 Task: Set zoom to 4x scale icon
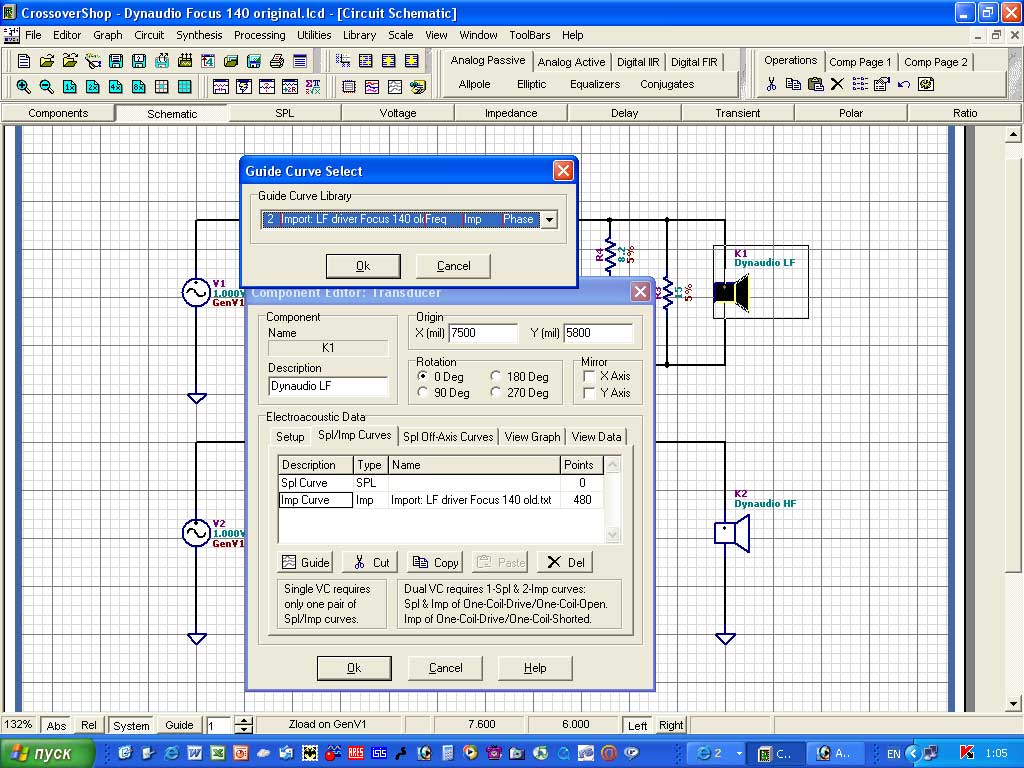115,86
